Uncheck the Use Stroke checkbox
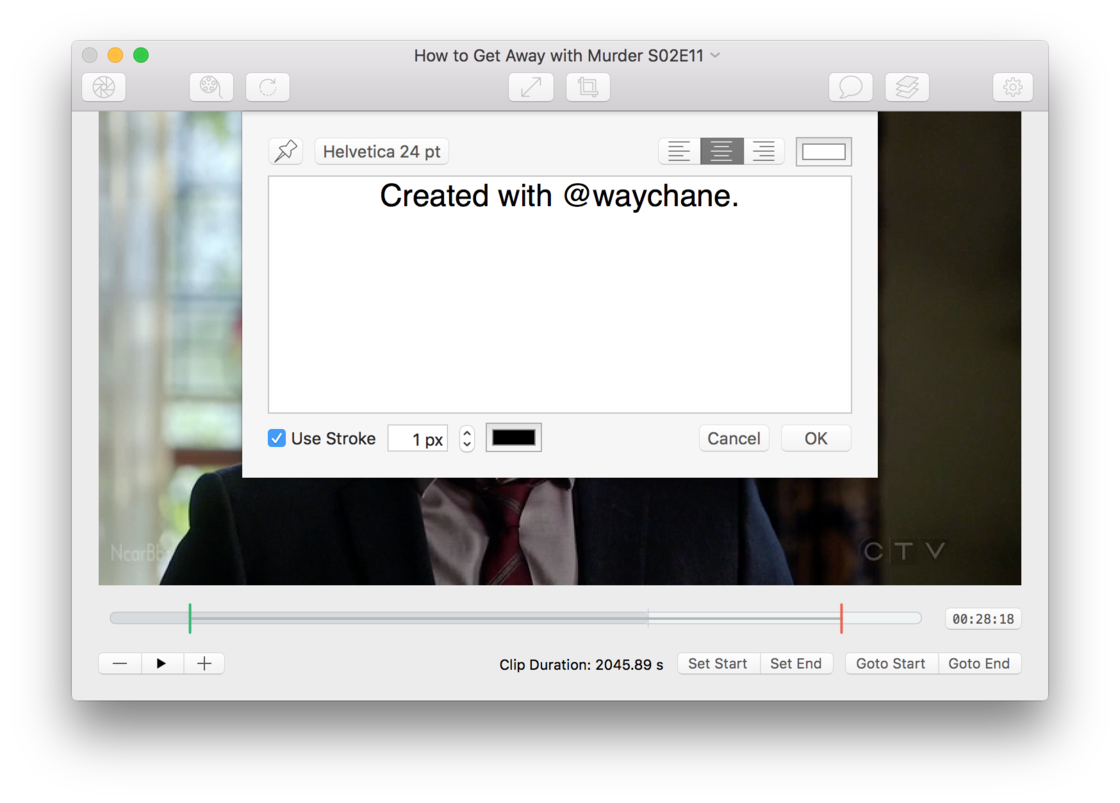The height and width of the screenshot is (803, 1120). tap(276, 438)
